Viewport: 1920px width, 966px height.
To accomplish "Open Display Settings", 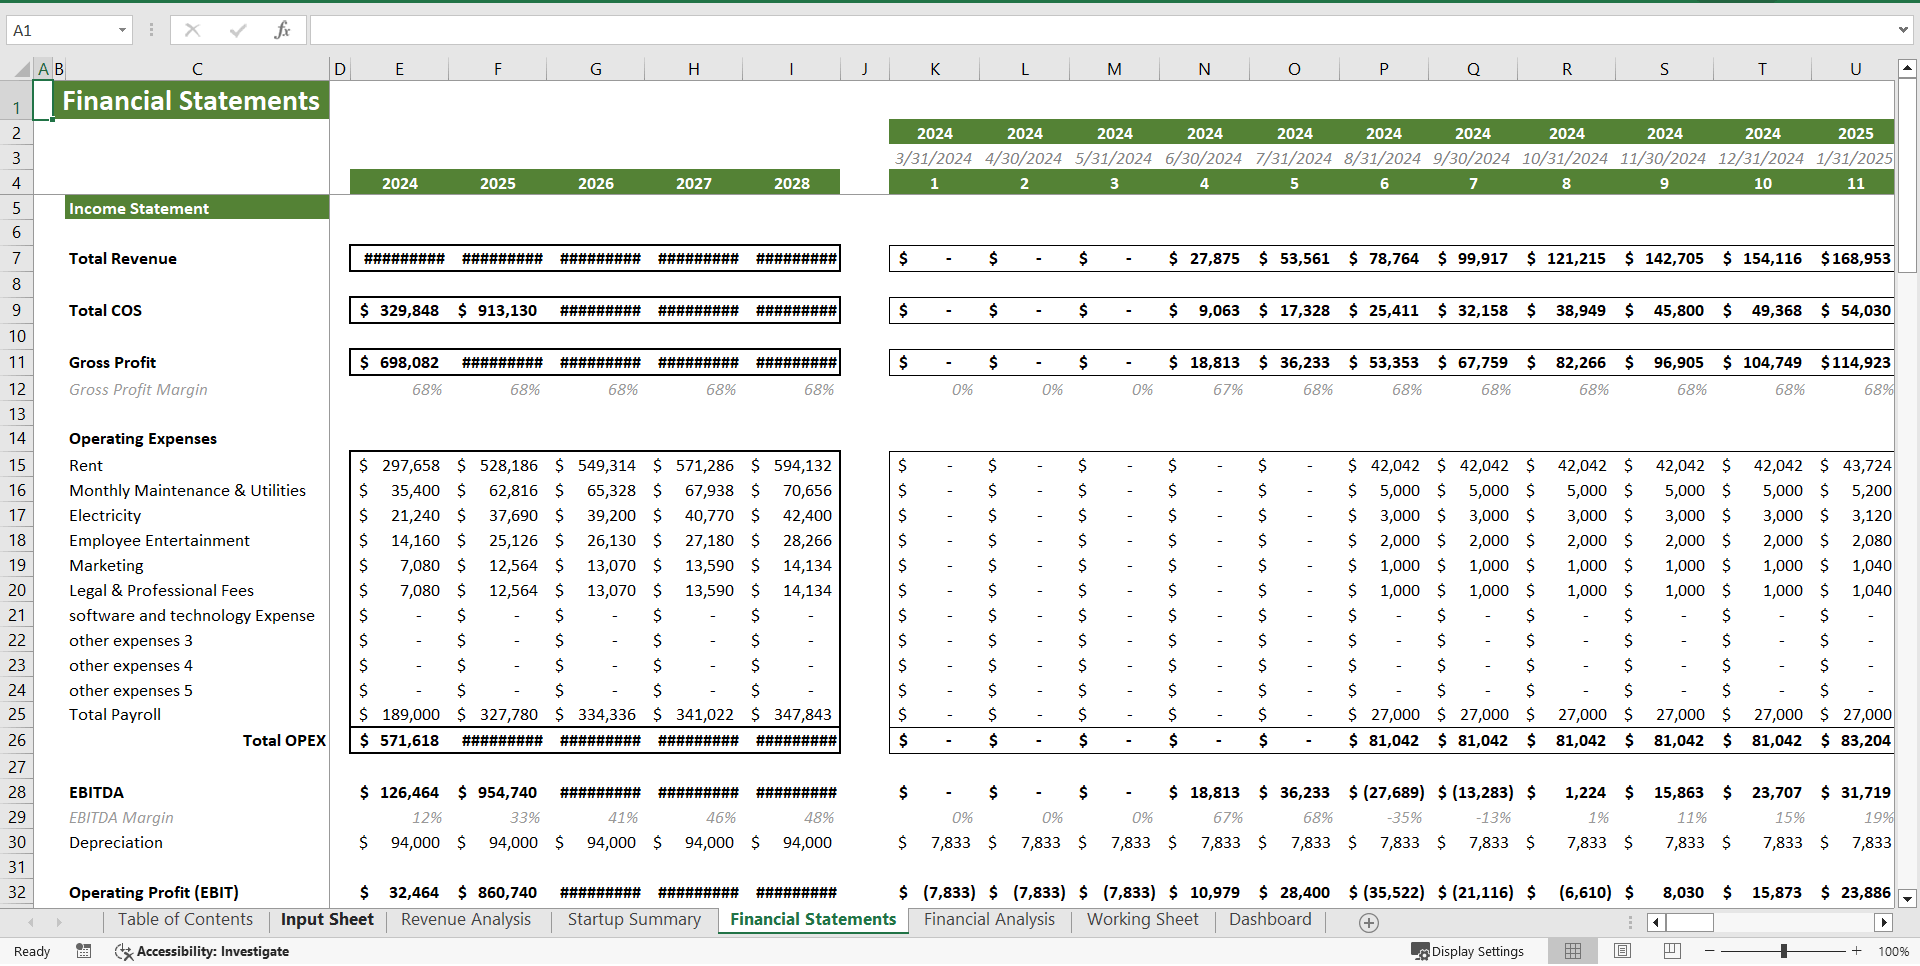I will click(x=1467, y=951).
